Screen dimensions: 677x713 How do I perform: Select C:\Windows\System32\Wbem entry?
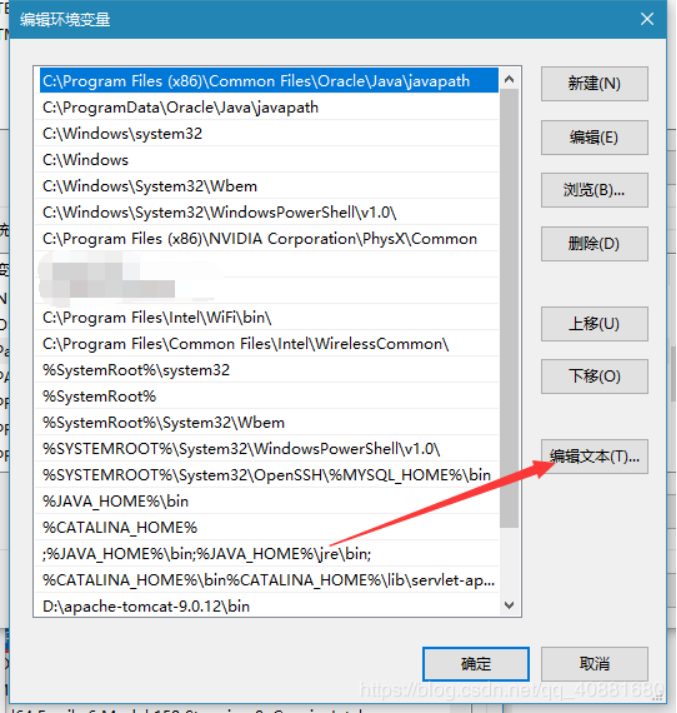267,186
